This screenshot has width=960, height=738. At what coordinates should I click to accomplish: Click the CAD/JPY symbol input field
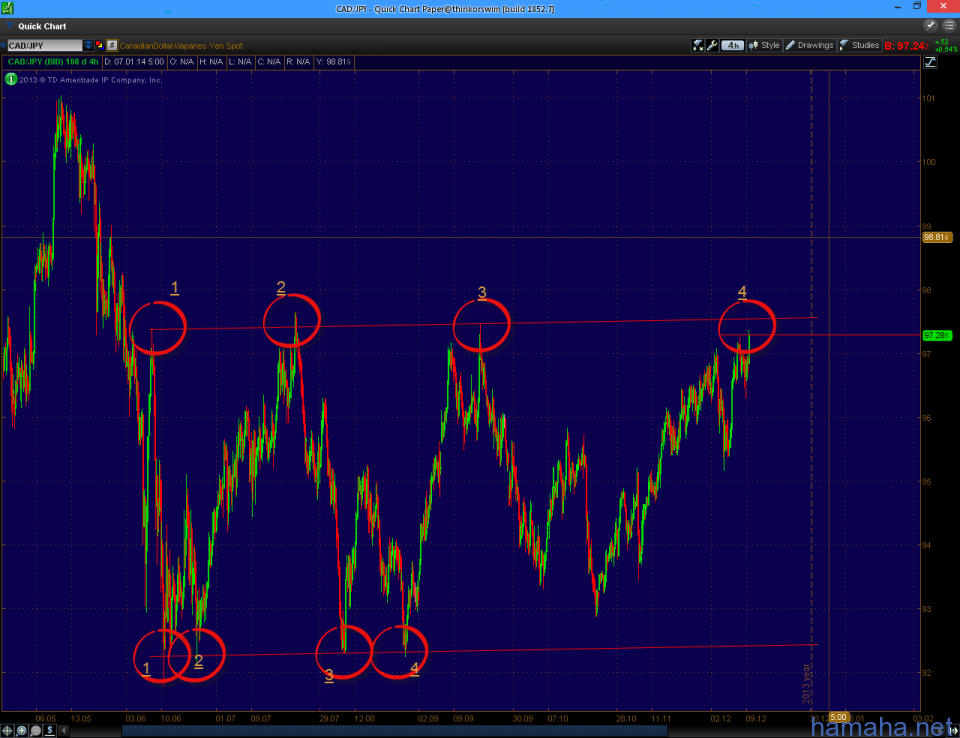click(44, 45)
